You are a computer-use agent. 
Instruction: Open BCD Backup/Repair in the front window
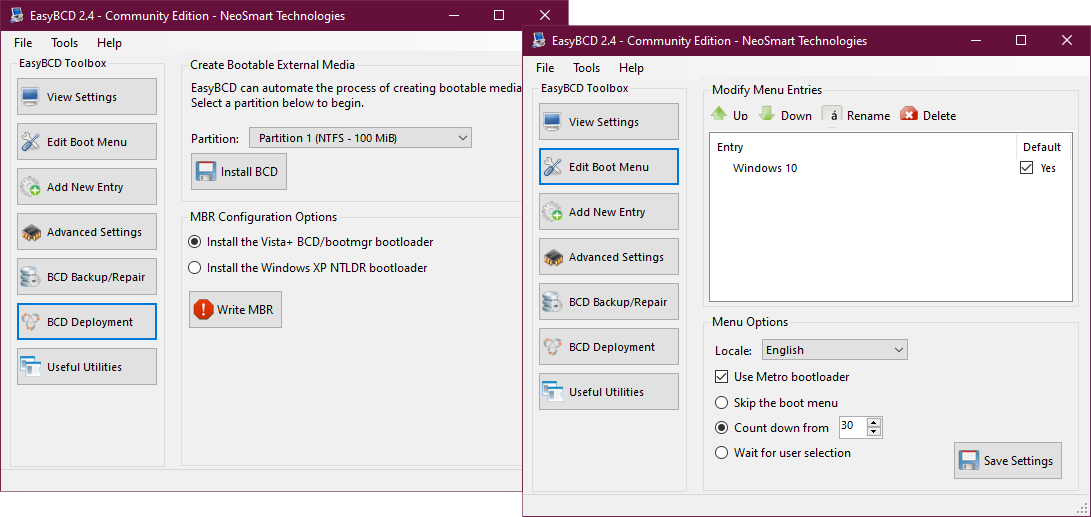click(x=609, y=302)
